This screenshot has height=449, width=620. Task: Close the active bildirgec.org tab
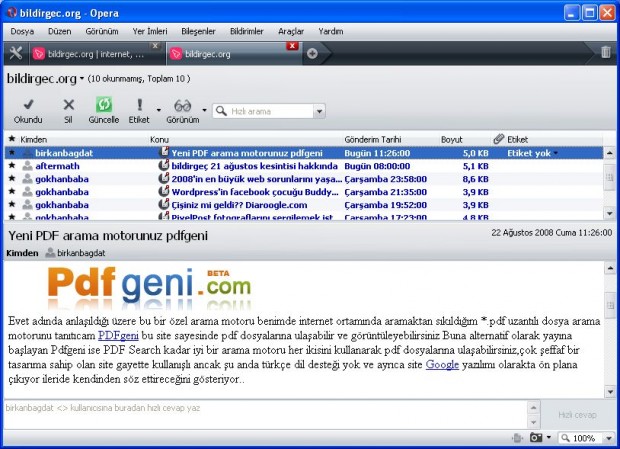(292, 46)
